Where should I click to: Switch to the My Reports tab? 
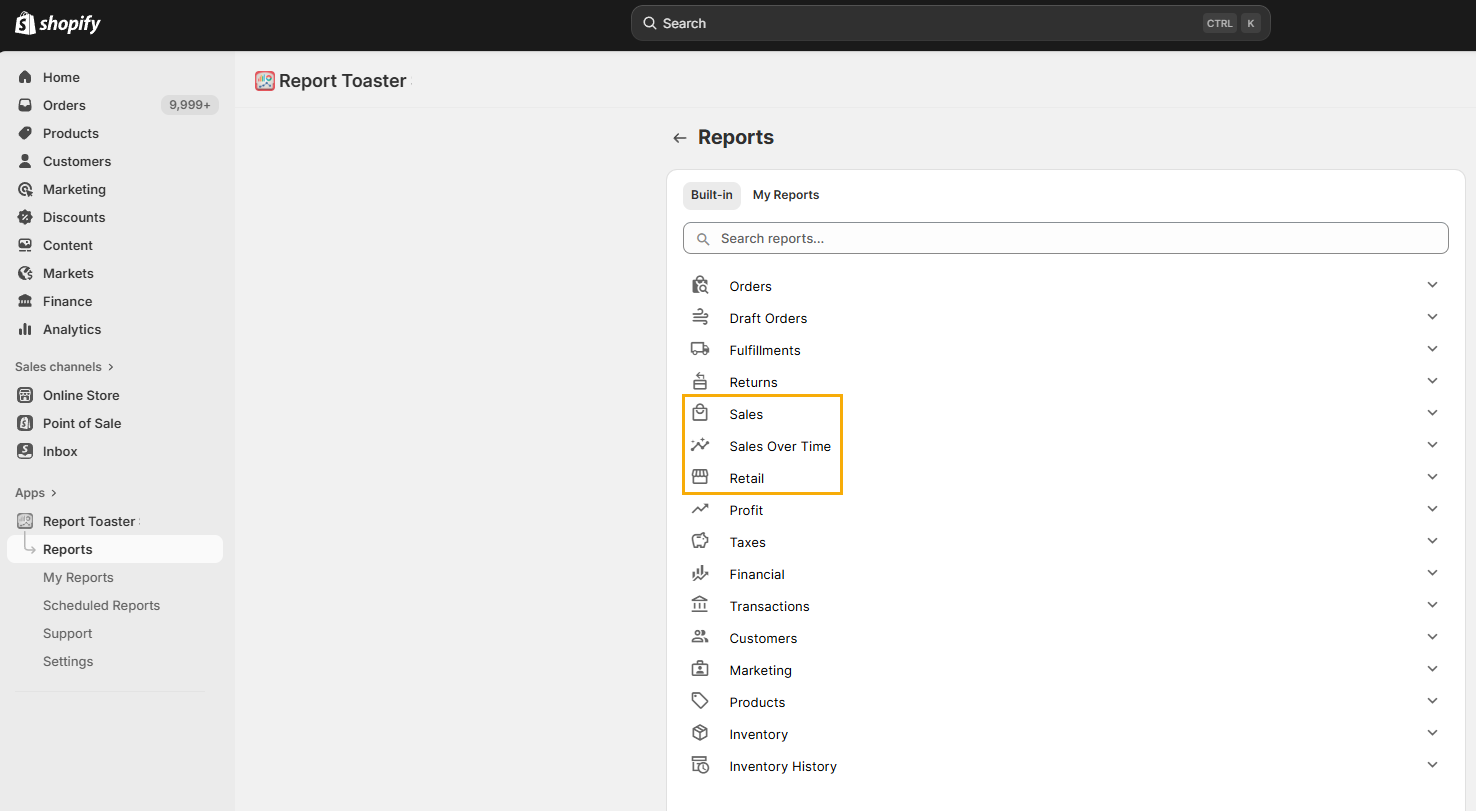tap(785, 195)
